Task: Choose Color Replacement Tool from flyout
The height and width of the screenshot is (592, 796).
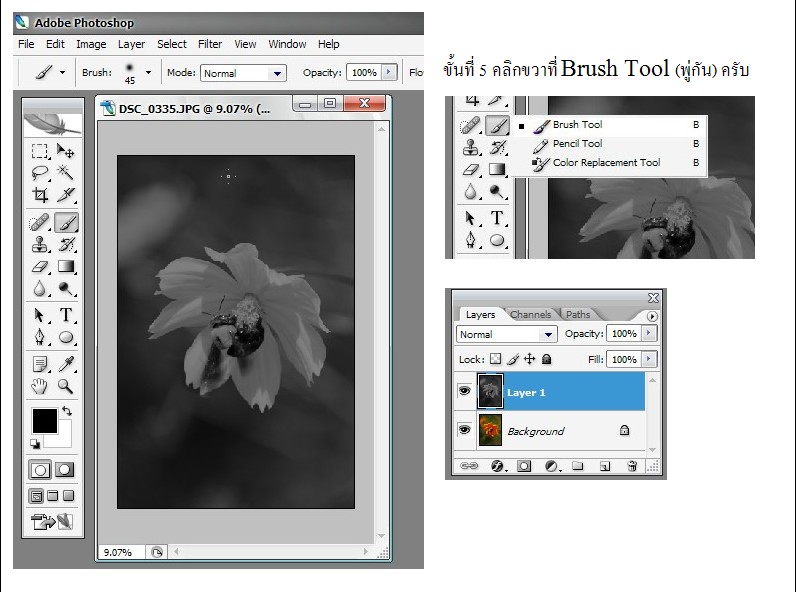Action: click(x=609, y=162)
